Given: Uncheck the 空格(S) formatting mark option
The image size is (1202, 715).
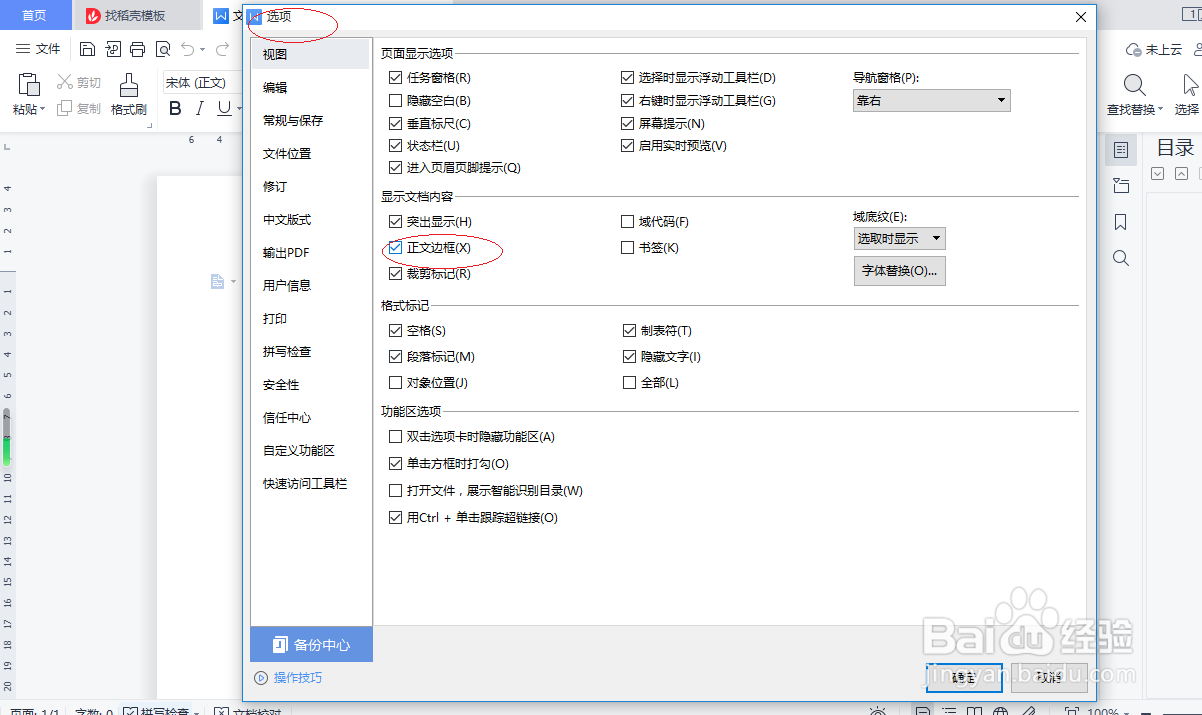Looking at the screenshot, I should [x=396, y=330].
